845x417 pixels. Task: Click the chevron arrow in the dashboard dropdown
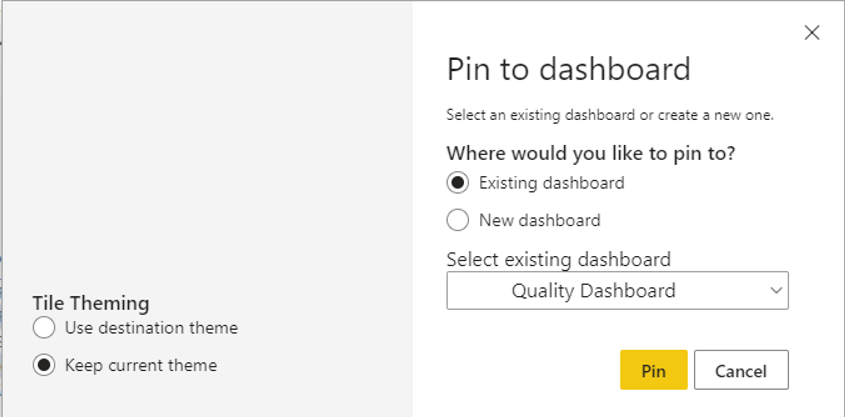776,290
